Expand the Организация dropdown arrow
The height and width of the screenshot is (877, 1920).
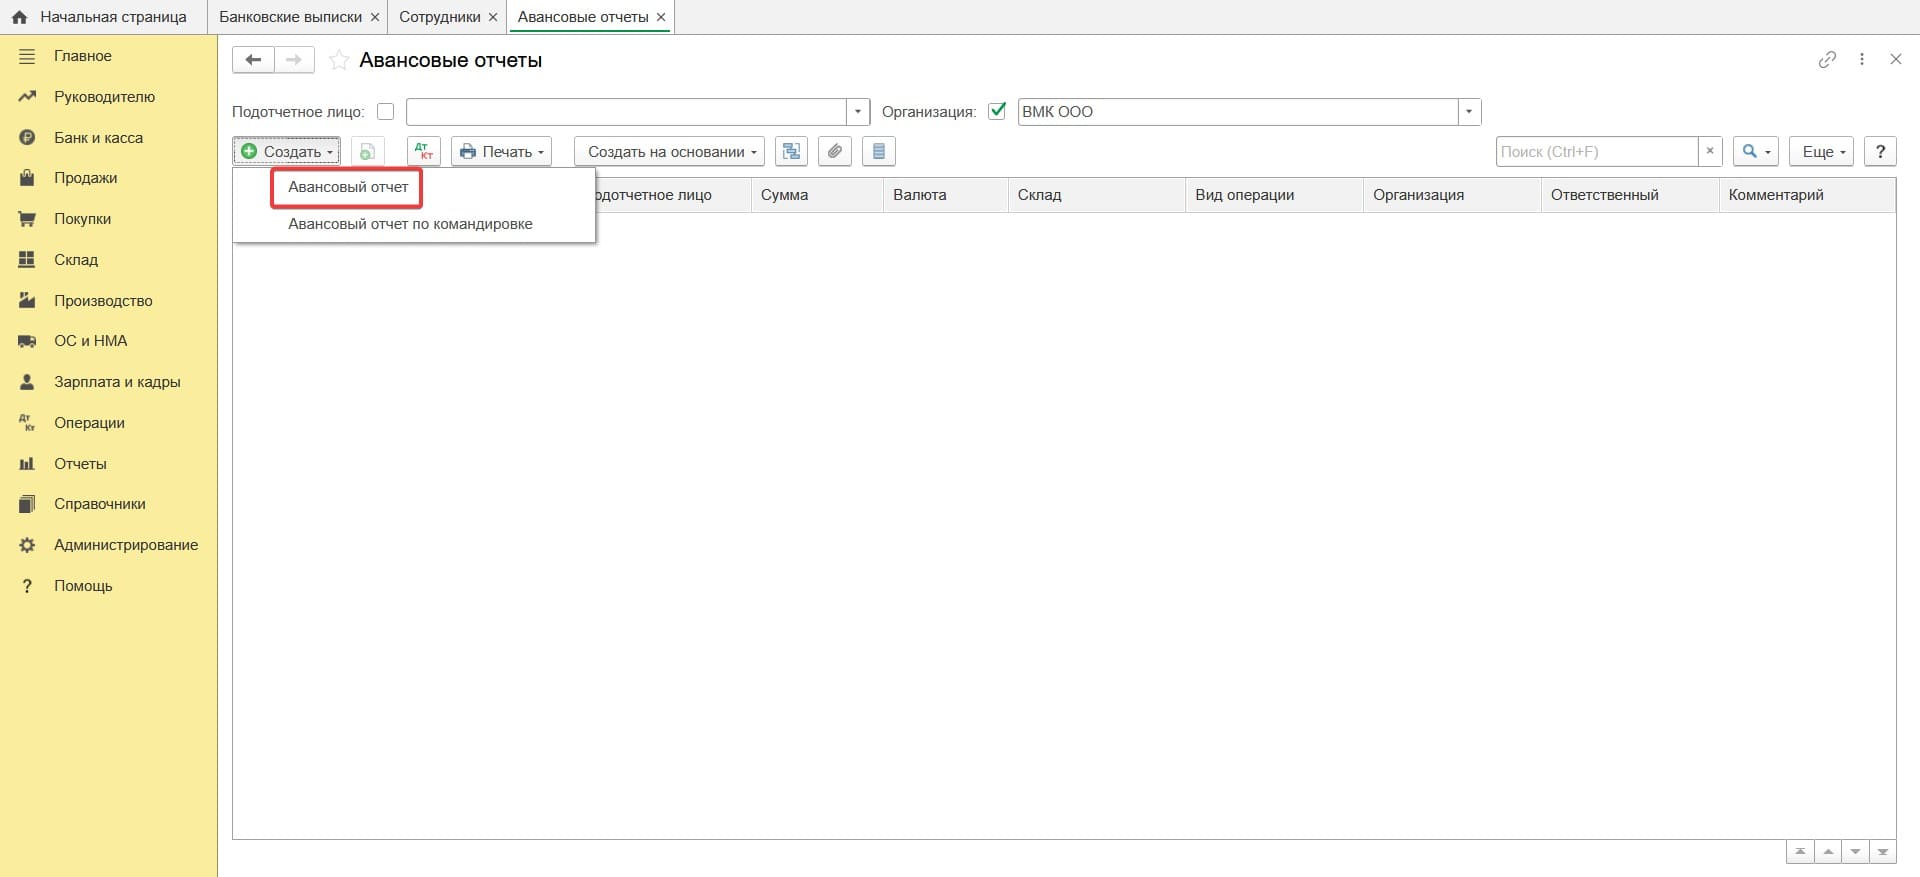[x=1469, y=112]
